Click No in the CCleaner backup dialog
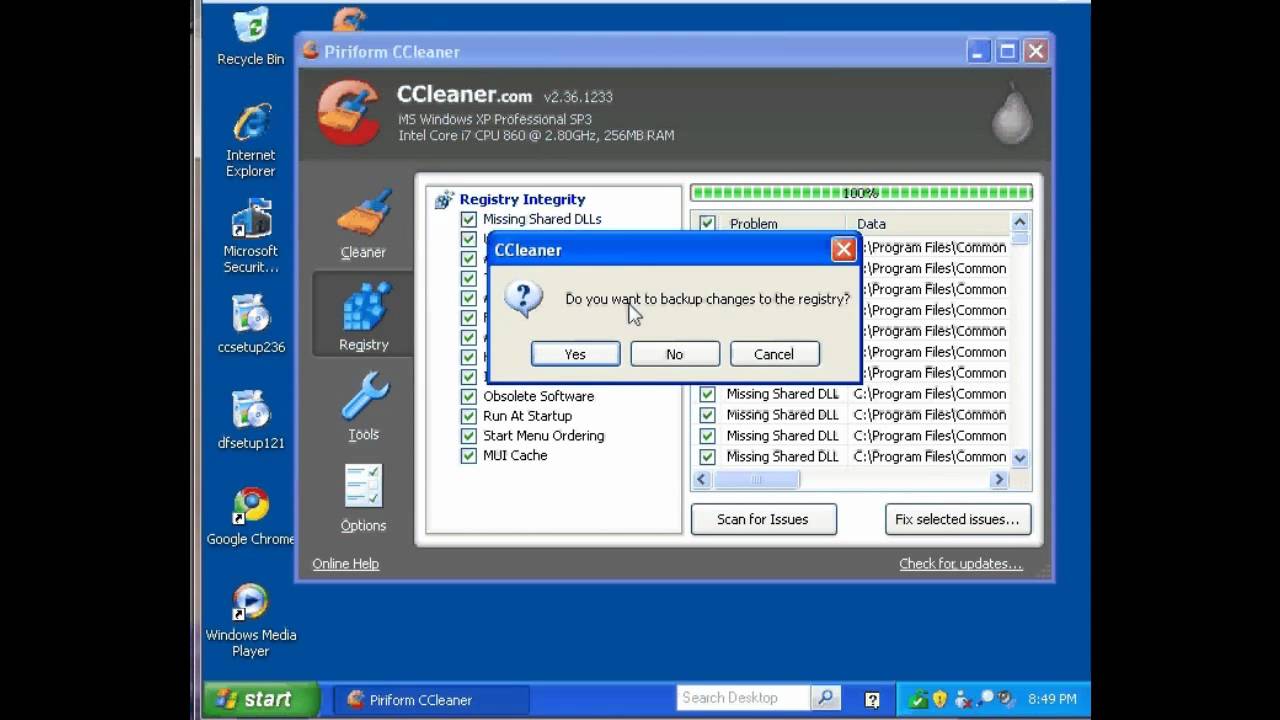The width and height of the screenshot is (1280, 720). click(675, 354)
